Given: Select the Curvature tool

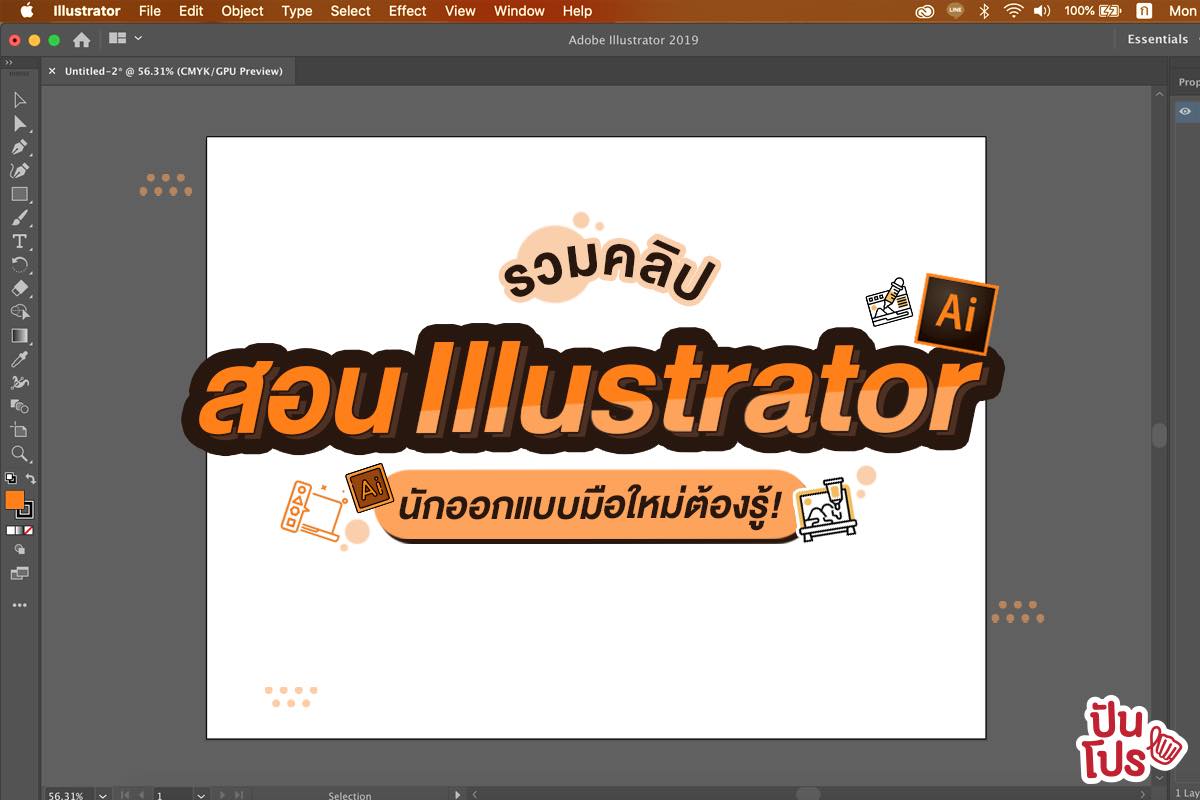Looking at the screenshot, I should point(19,171).
